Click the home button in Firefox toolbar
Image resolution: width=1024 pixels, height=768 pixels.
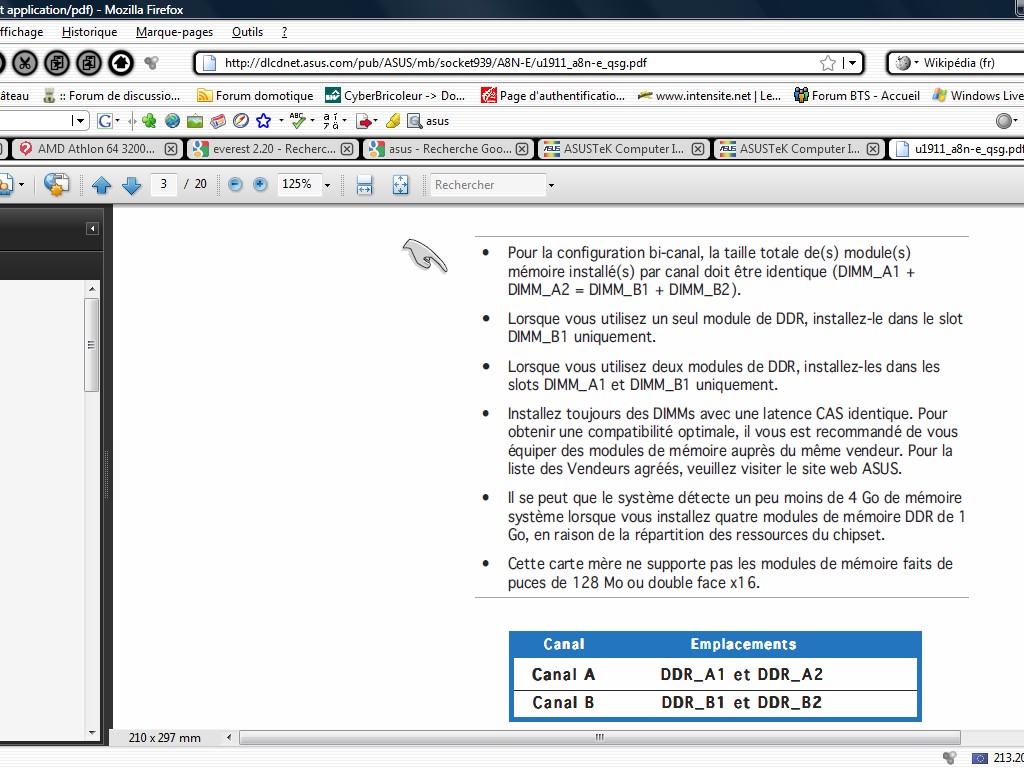(x=121, y=63)
